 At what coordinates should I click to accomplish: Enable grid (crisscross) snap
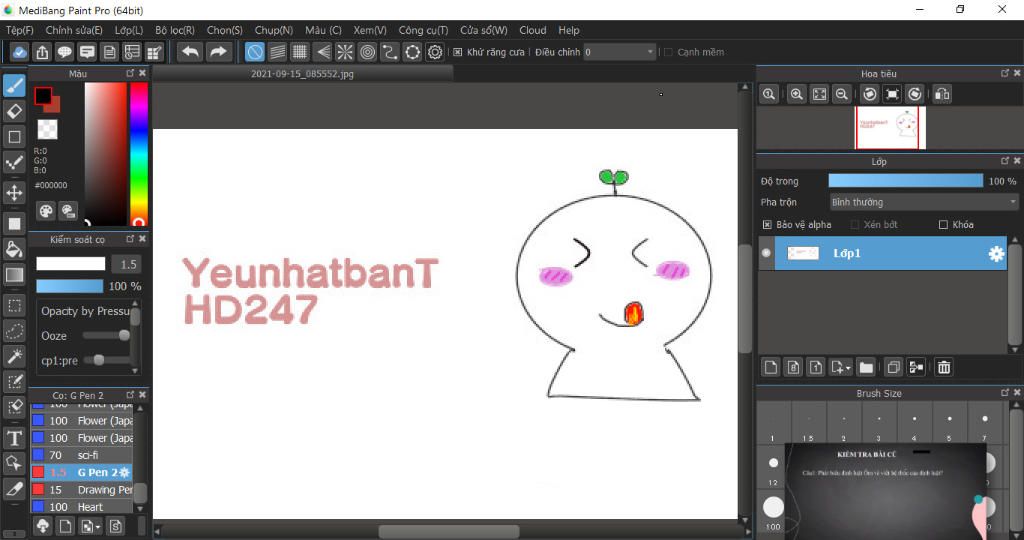click(300, 52)
